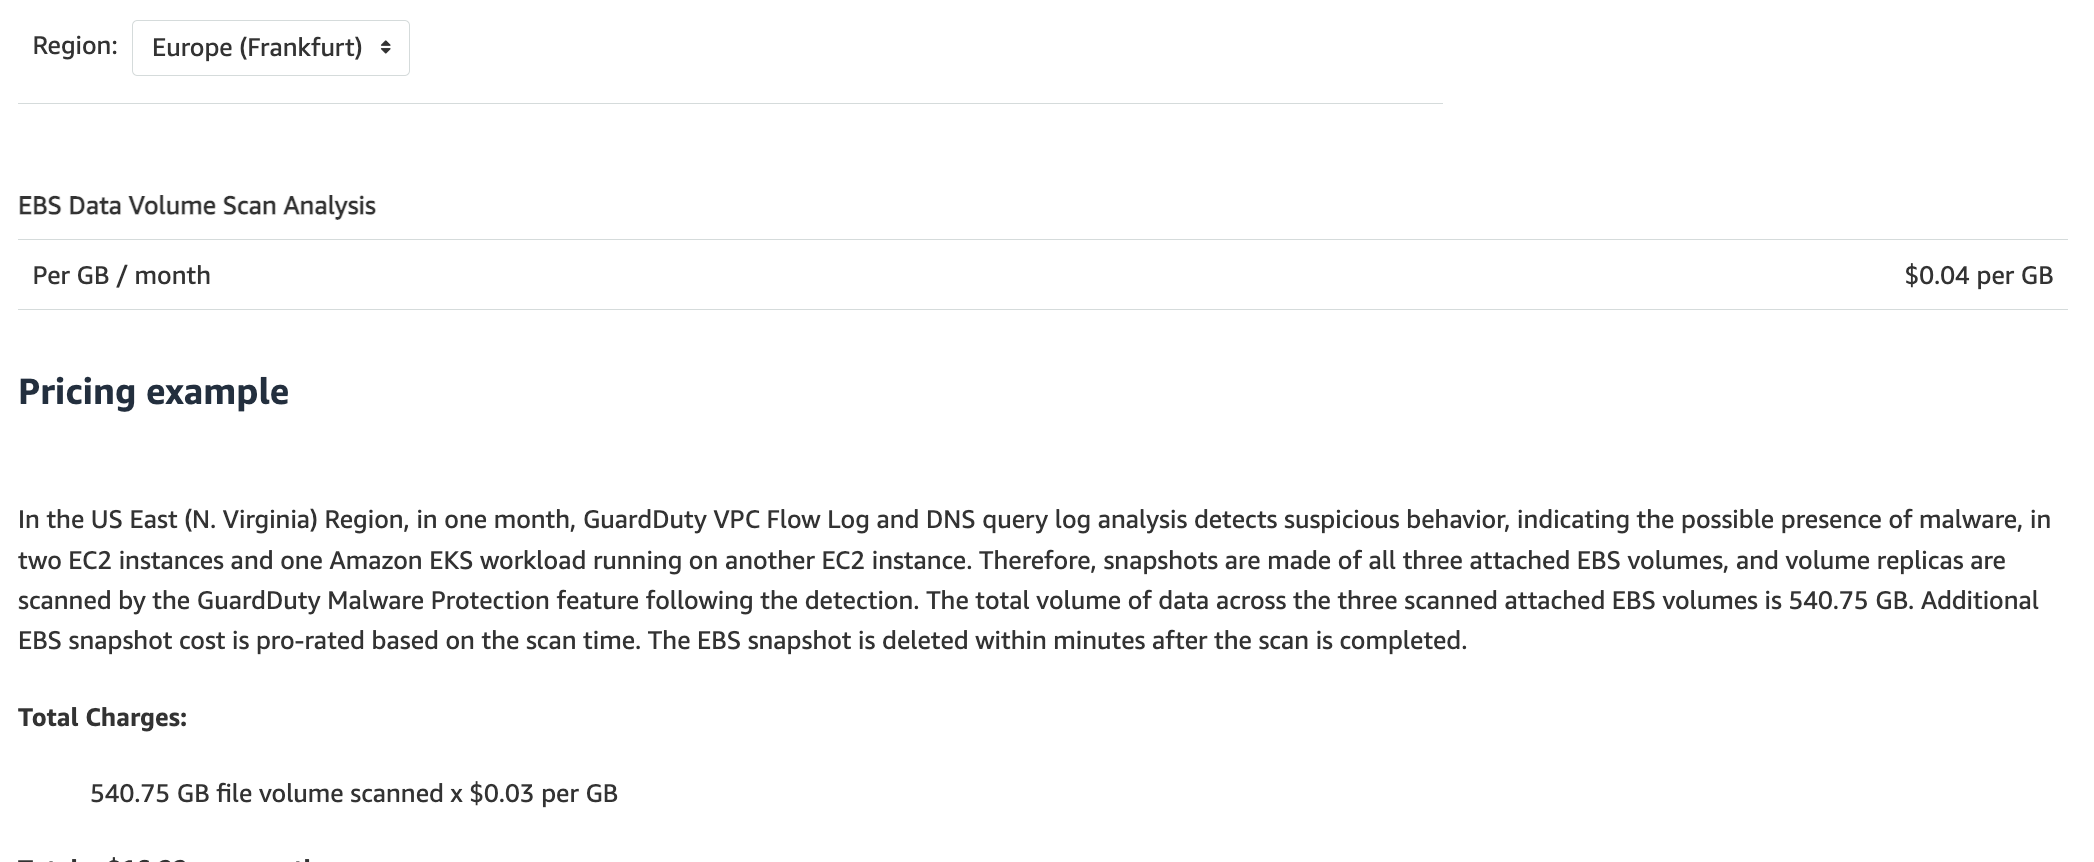Click the $0.04 per GB price

coord(1977,276)
